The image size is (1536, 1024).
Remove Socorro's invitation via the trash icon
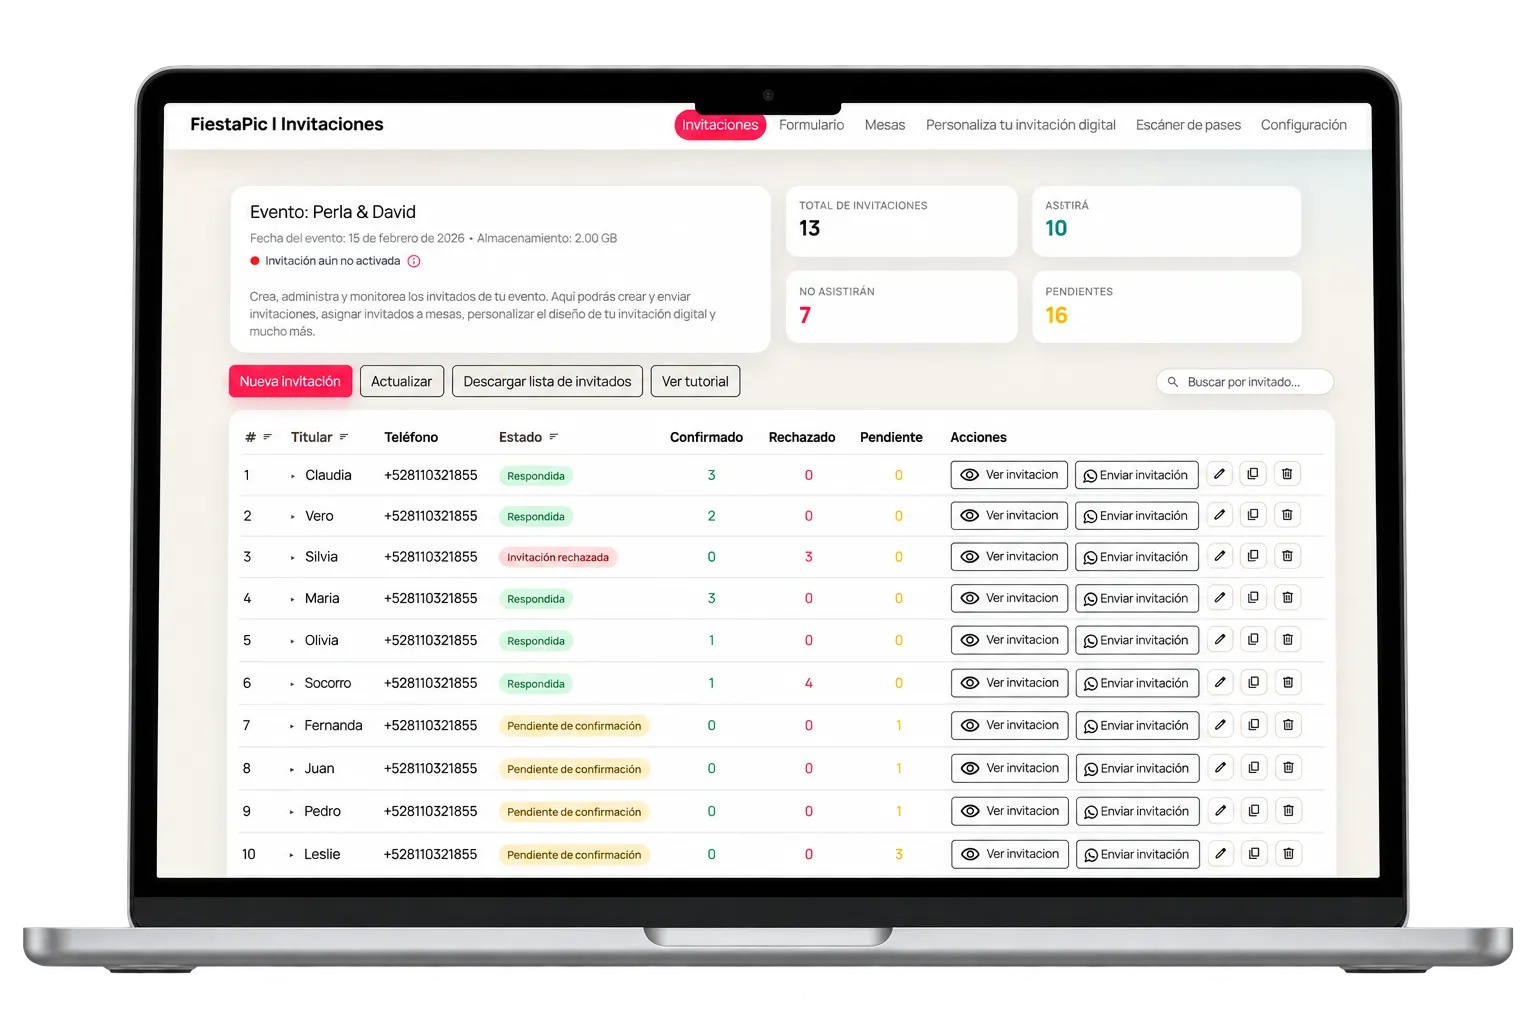pyautogui.click(x=1288, y=683)
